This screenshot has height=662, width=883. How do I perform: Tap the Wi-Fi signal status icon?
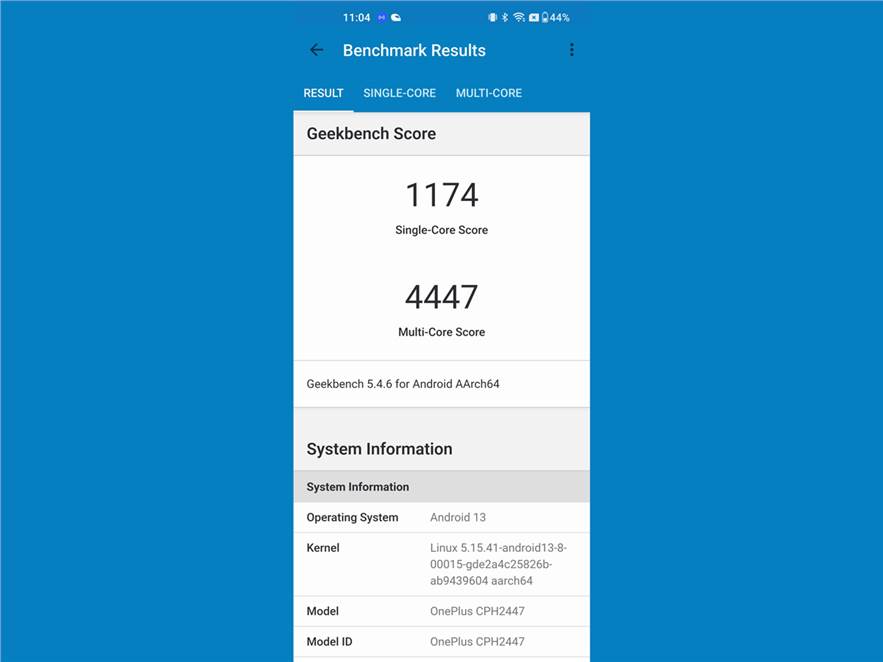pyautogui.click(x=519, y=18)
